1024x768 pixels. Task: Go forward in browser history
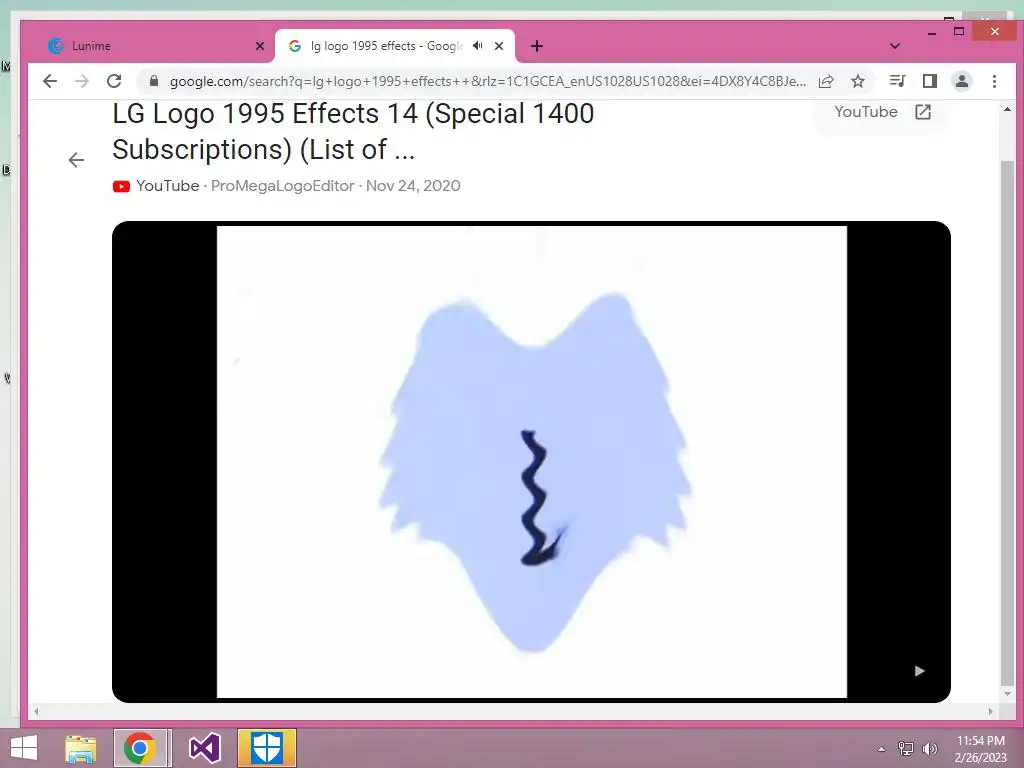pos(82,81)
